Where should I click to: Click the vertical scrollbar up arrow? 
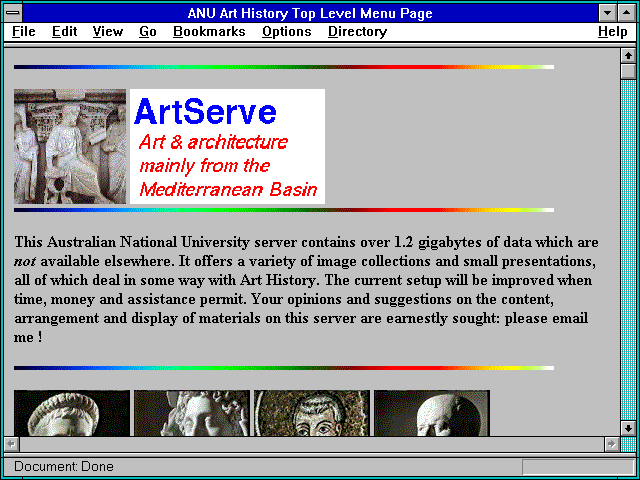628,56
